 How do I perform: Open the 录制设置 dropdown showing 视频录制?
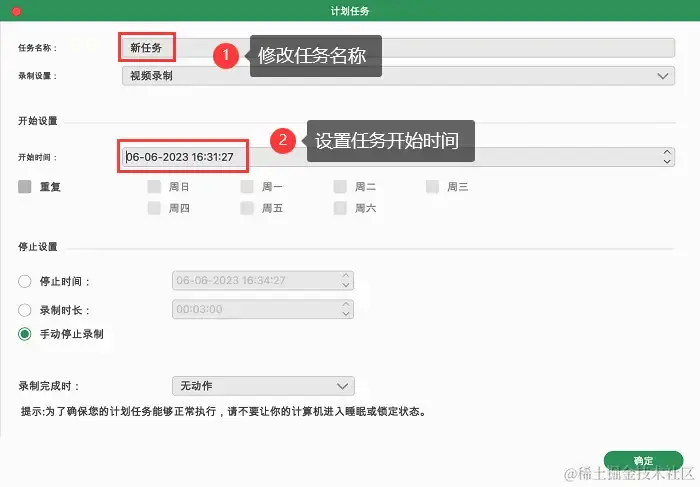coord(398,76)
